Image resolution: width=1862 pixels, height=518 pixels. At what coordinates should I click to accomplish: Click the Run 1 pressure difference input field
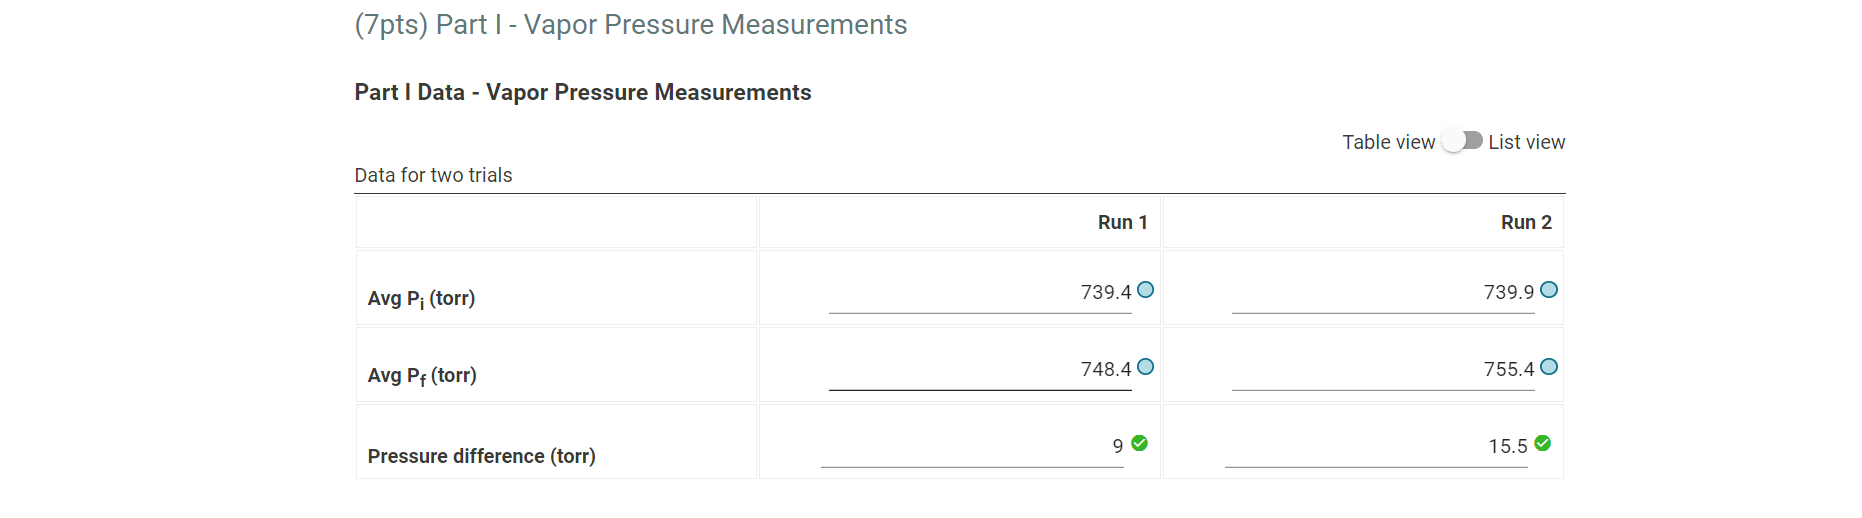[x=972, y=447]
